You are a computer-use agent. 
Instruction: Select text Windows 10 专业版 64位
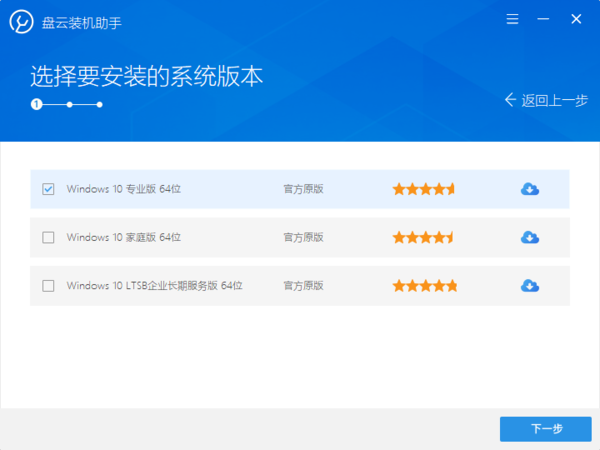point(124,189)
